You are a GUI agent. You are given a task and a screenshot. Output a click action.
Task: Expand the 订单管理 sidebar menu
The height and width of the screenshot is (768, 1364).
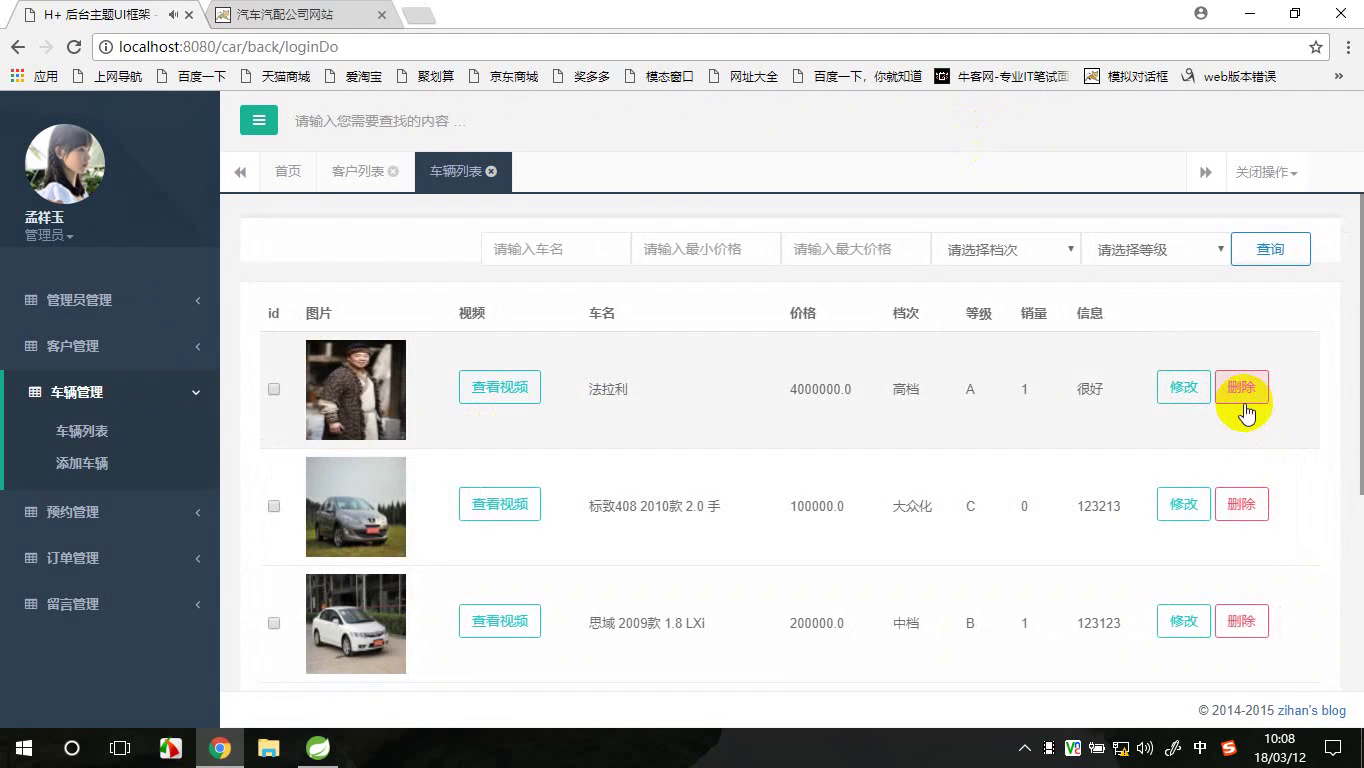pos(110,558)
